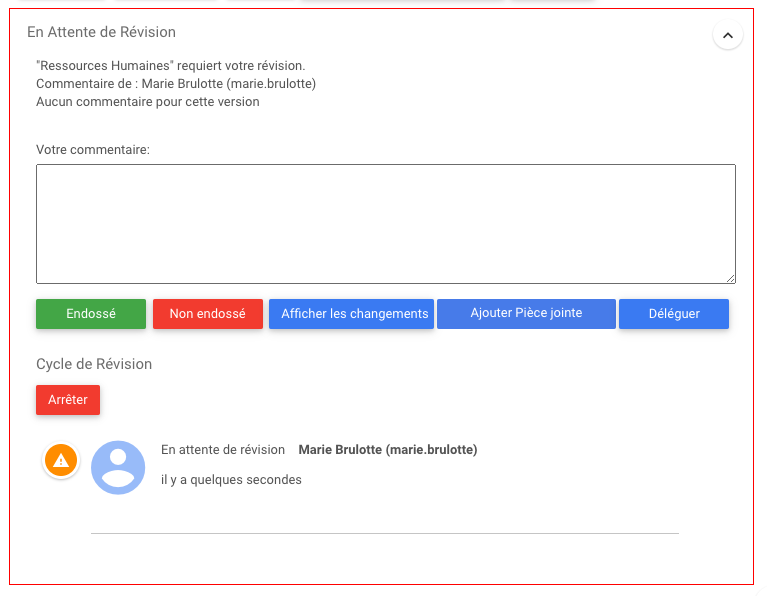Screen dimensions: 767x596
Task: Stop the review cycle with Arrêter
Action: [68, 400]
